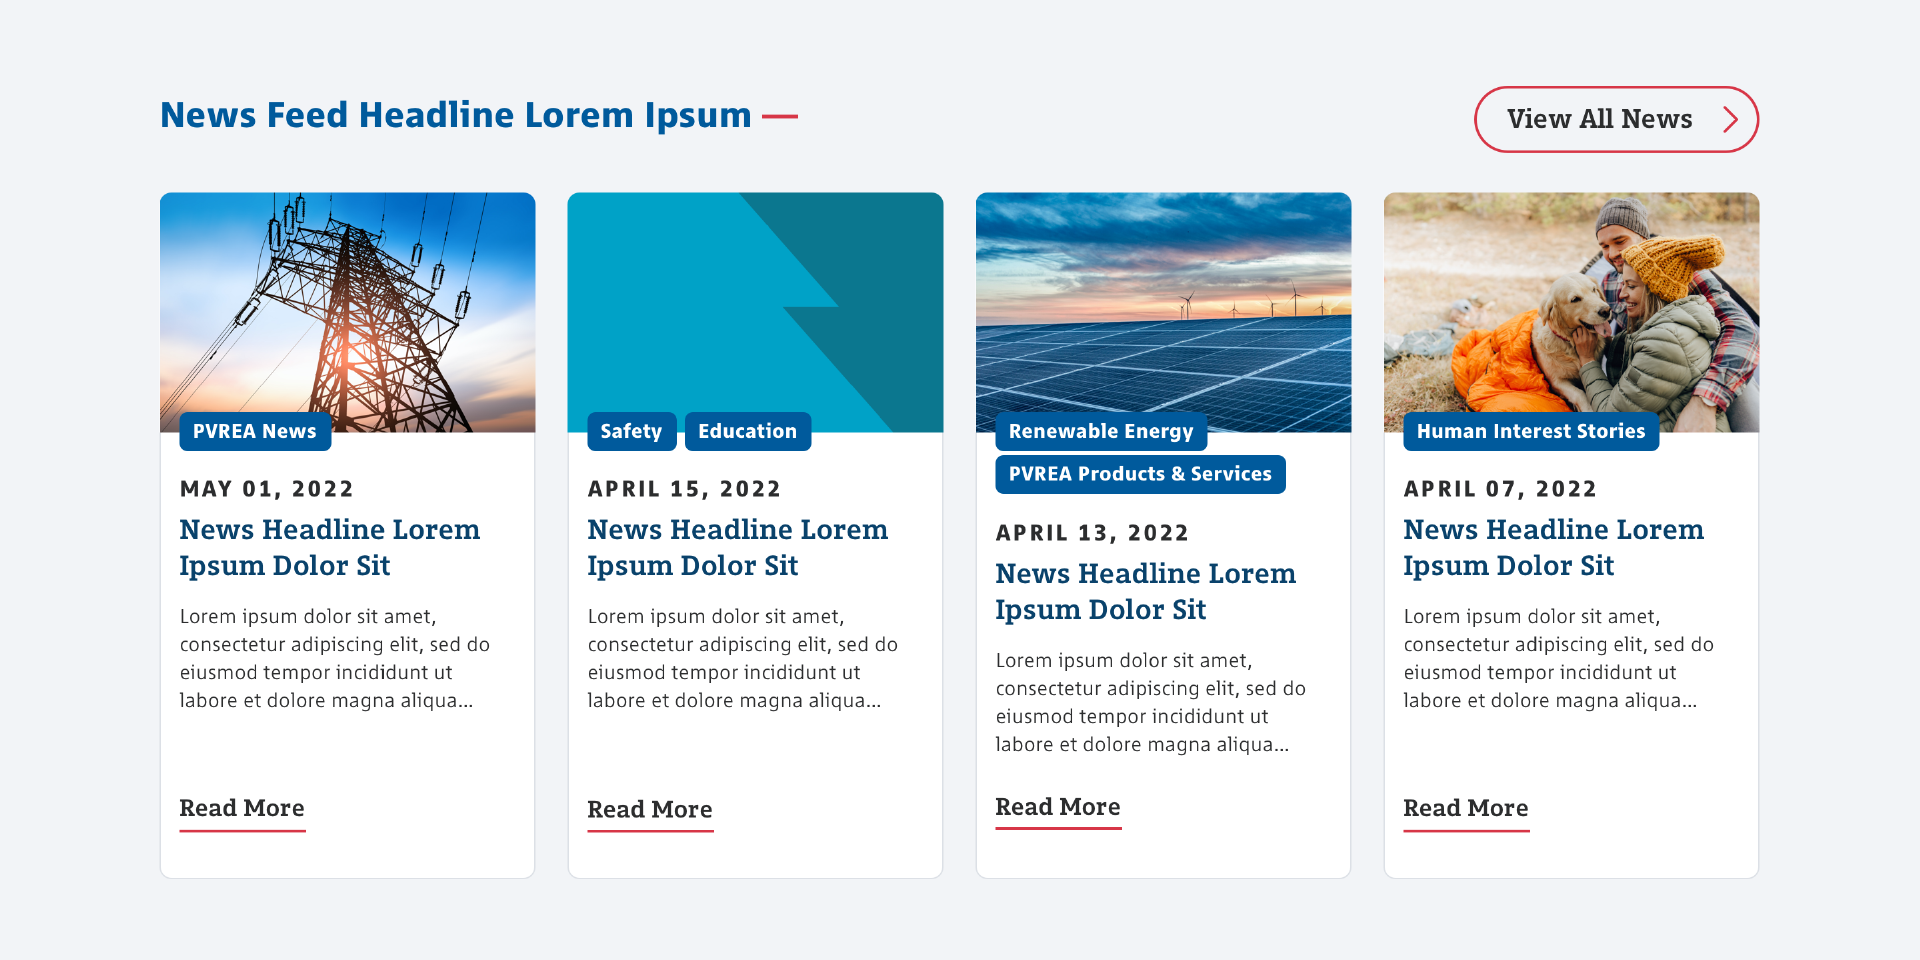Screen dimensions: 1920x960
Task: Open the solar panel field thumbnail
Action: (x=1163, y=312)
